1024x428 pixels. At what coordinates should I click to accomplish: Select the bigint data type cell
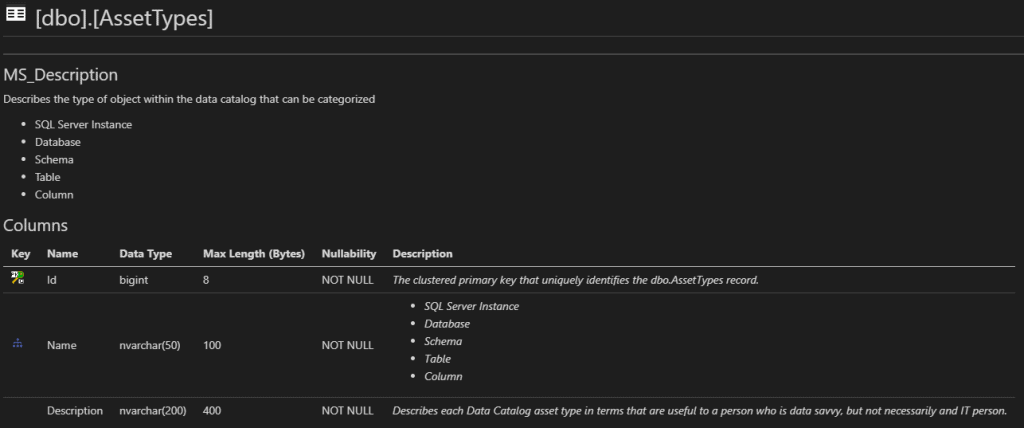tap(134, 280)
